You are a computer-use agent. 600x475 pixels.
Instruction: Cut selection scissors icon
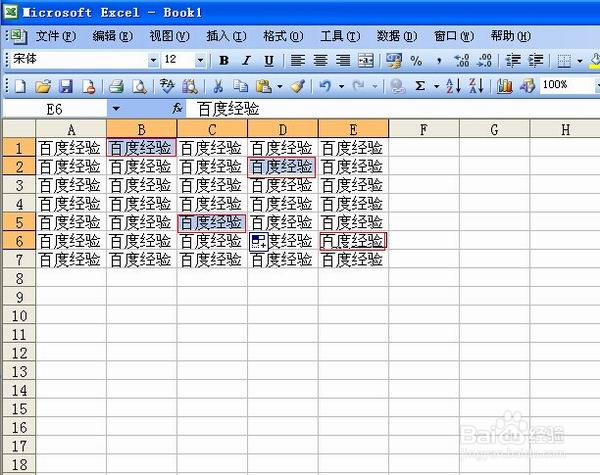[218, 86]
